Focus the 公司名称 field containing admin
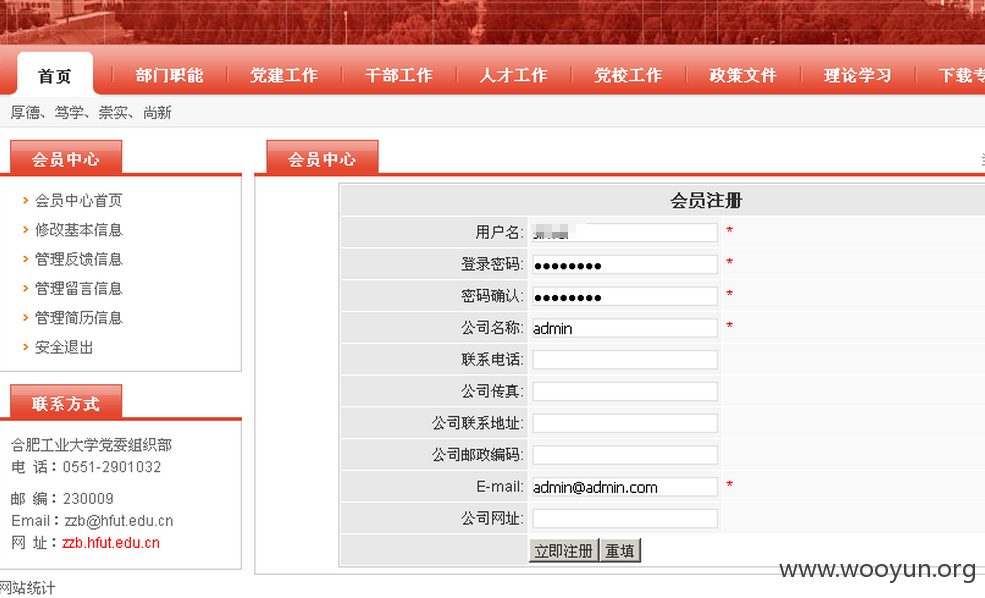The height and width of the screenshot is (598, 985). (x=625, y=328)
